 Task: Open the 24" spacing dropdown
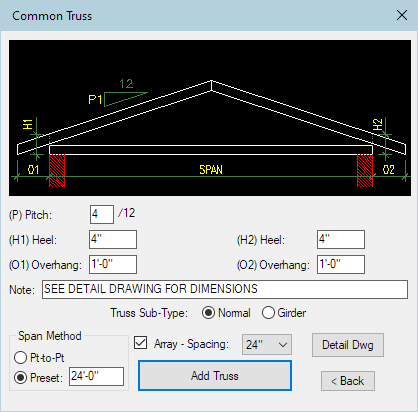[x=267, y=345]
